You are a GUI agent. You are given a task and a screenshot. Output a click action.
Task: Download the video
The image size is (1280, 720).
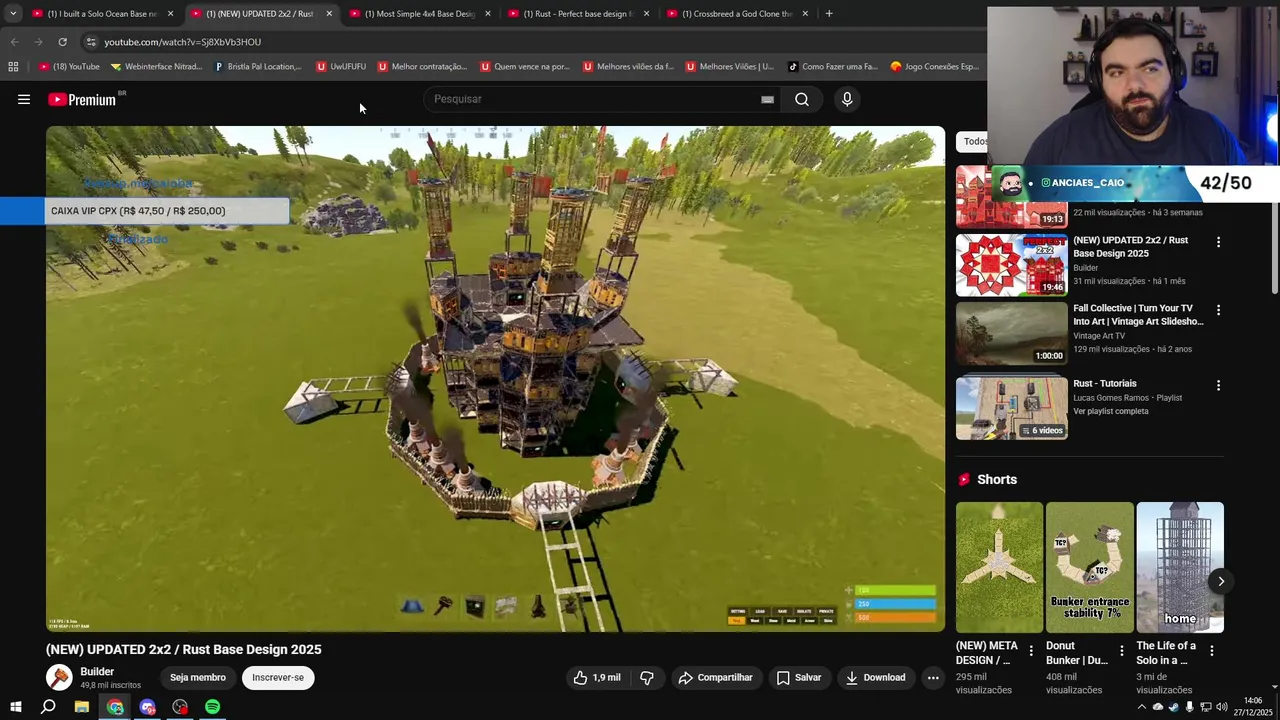[875, 677]
